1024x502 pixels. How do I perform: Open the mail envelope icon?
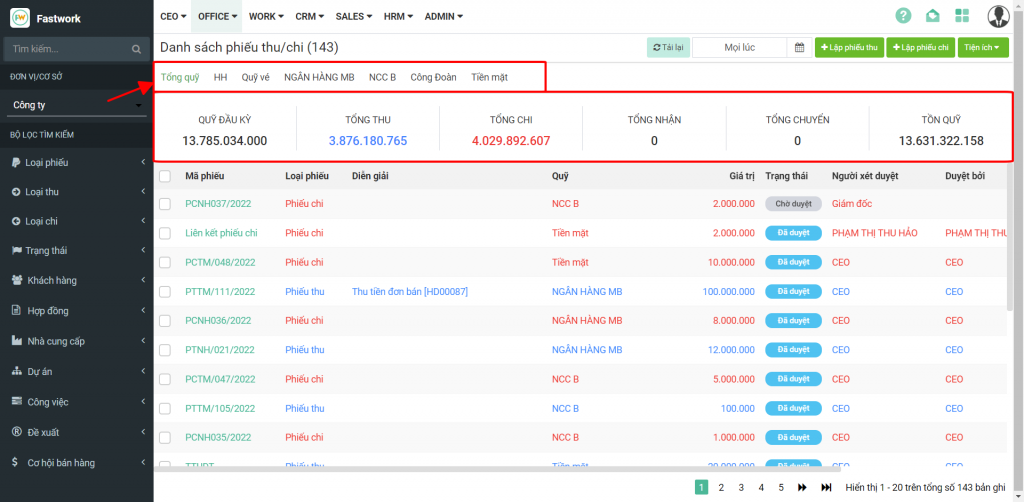click(x=932, y=16)
